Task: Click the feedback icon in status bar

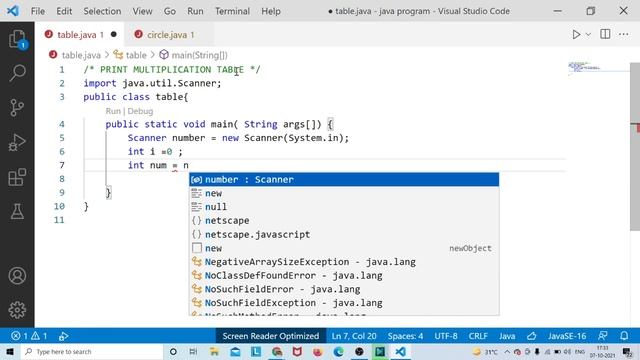Action: (602, 336)
